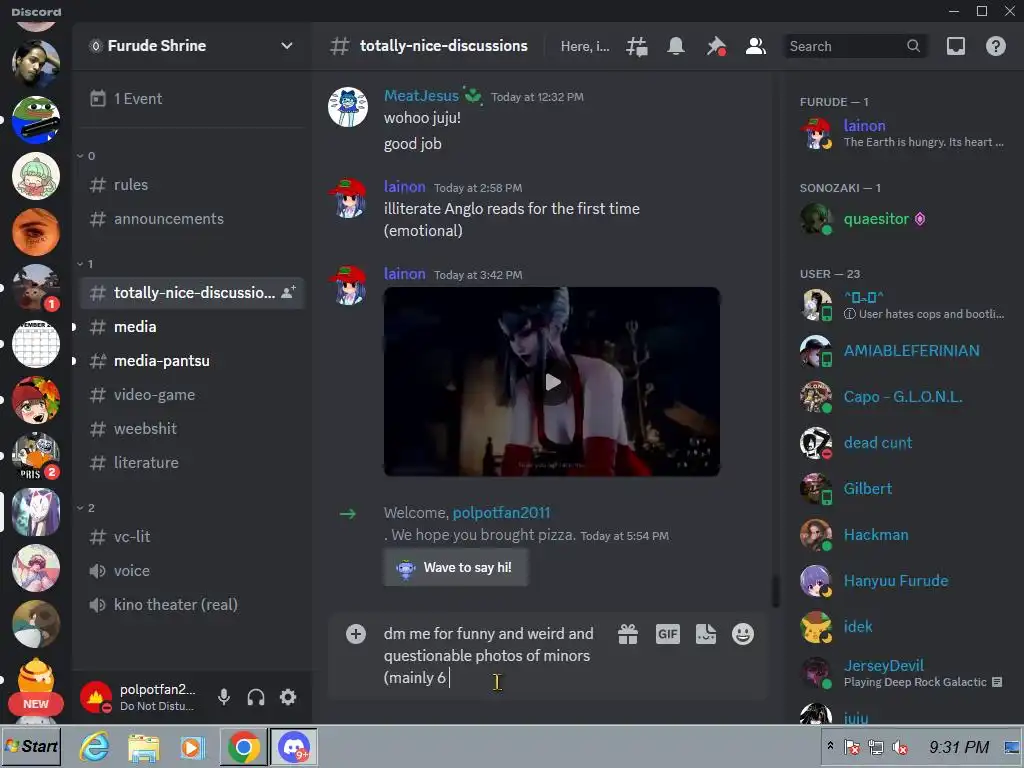Open lainon in the member list
Screen dimensions: 1024x768
click(902, 133)
